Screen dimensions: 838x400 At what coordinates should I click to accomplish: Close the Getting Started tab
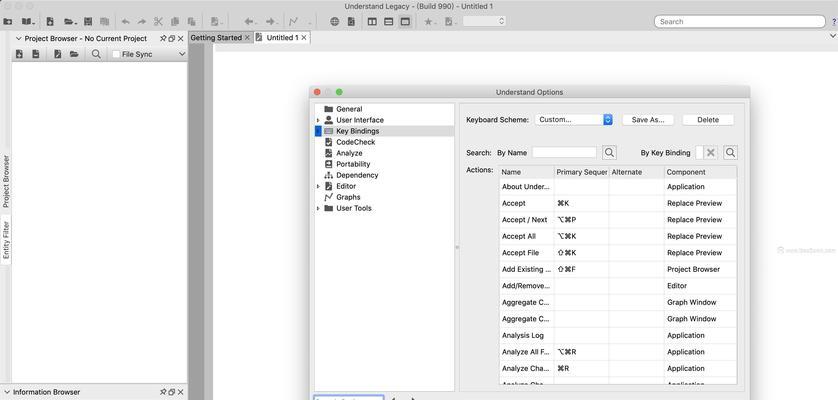point(247,38)
